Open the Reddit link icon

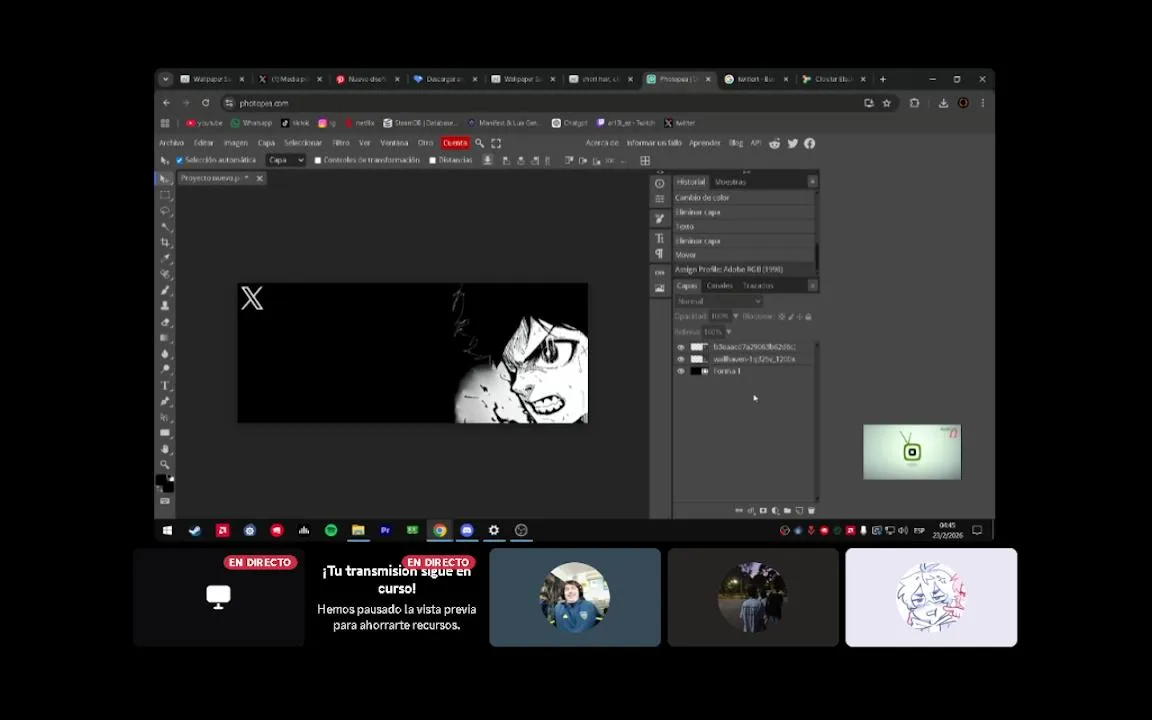(774, 143)
